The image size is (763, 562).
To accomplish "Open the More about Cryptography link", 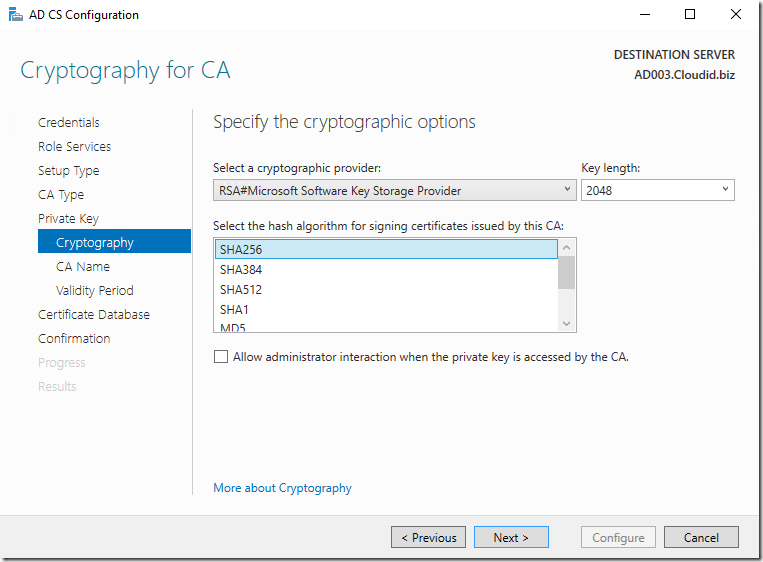I will pos(282,488).
